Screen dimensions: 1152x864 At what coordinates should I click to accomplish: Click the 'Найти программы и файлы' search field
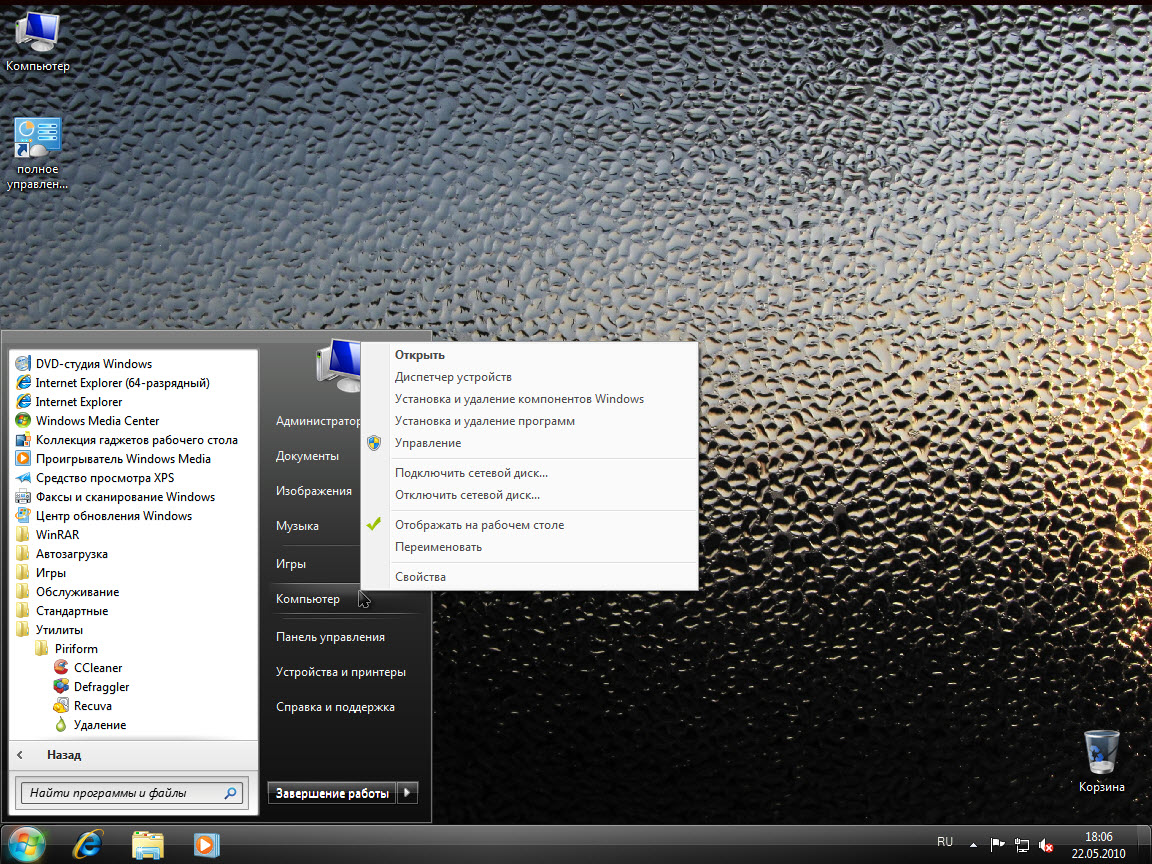[x=120, y=793]
